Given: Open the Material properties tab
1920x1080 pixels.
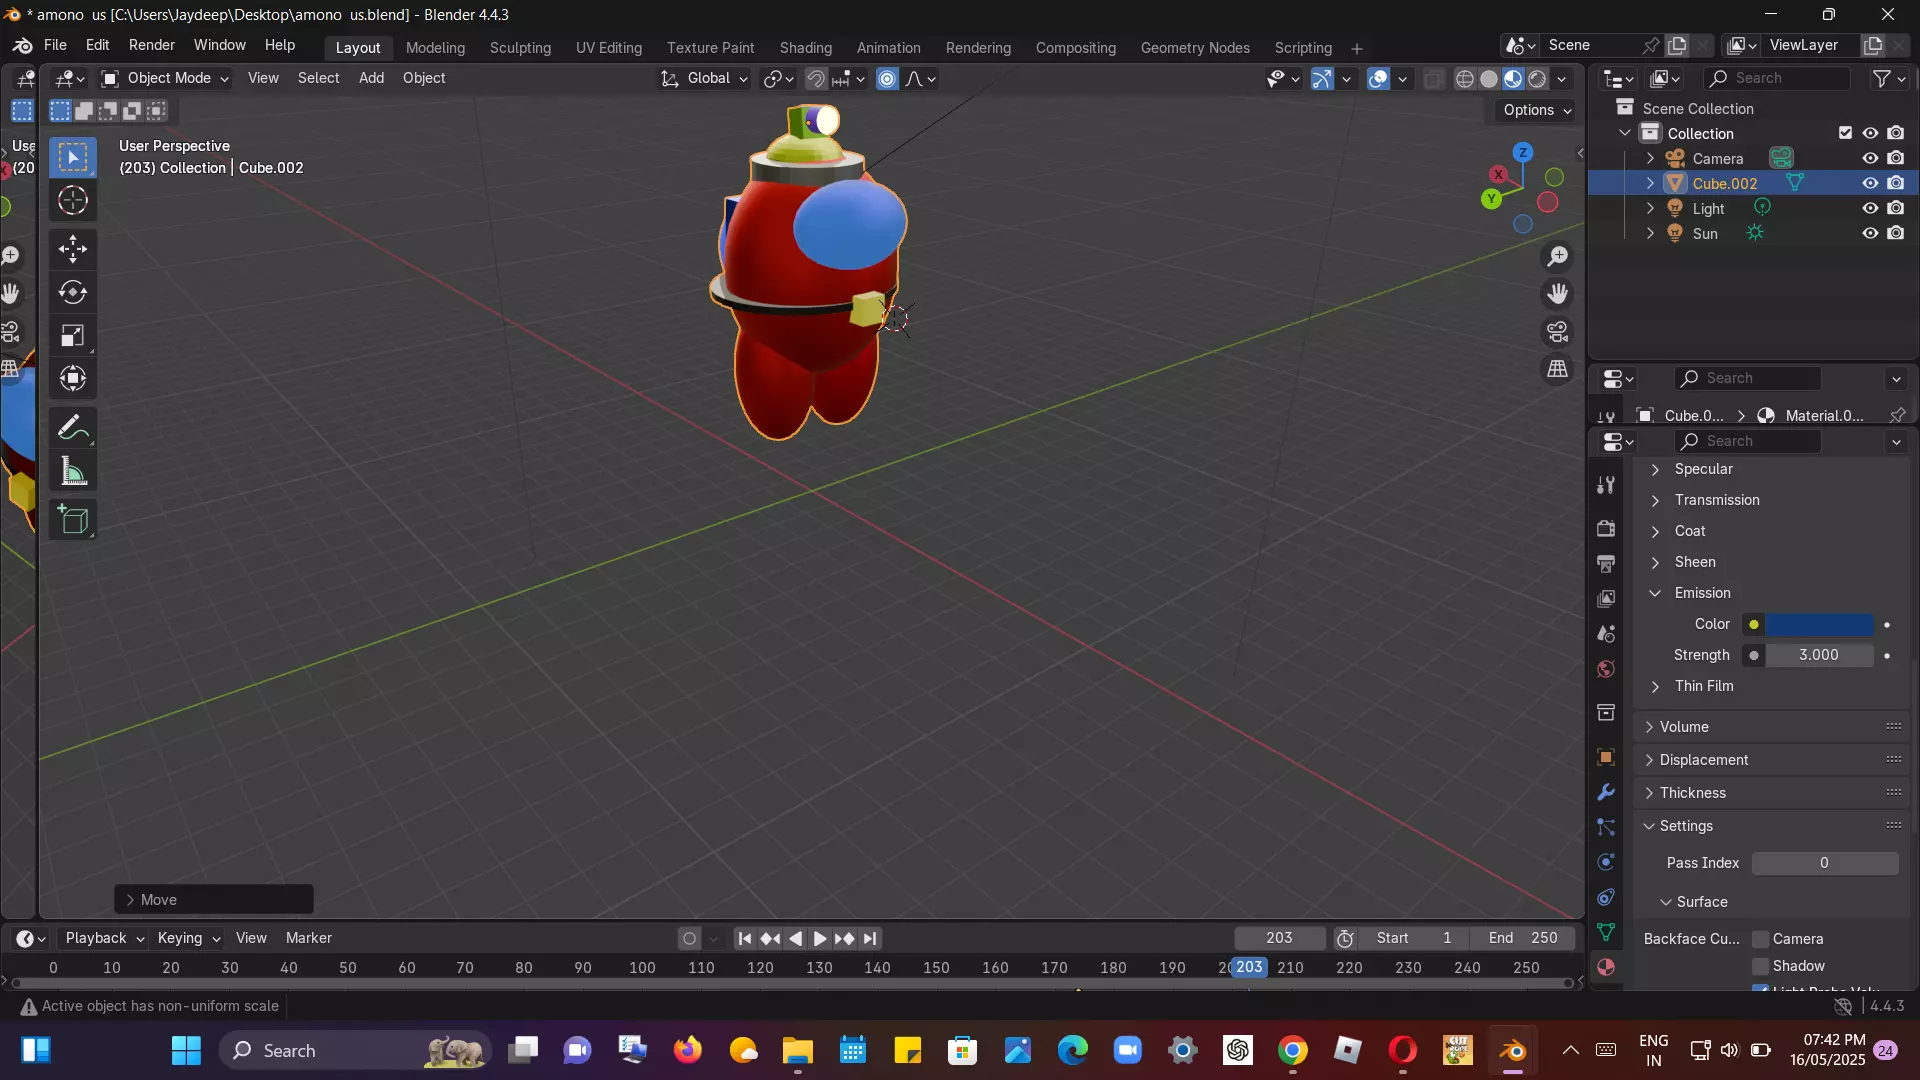Looking at the screenshot, I should 1606,967.
